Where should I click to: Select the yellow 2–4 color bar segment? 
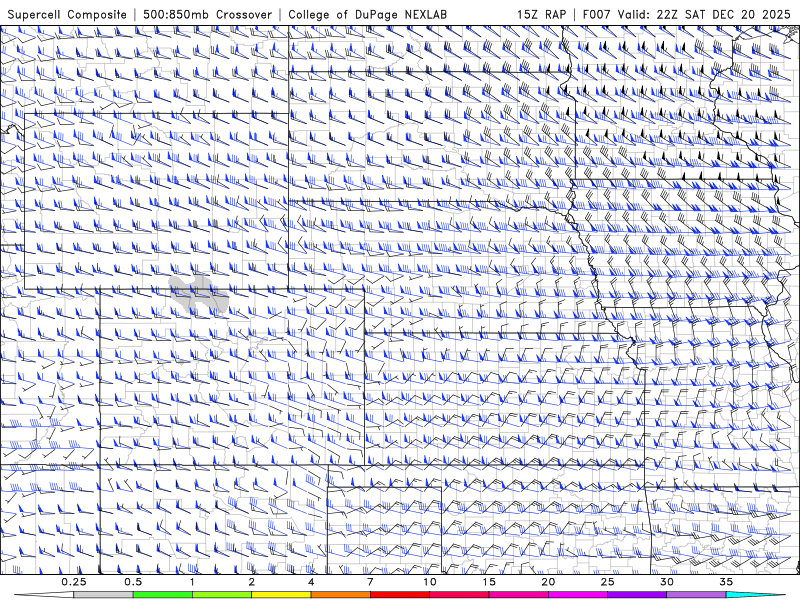pos(281,595)
